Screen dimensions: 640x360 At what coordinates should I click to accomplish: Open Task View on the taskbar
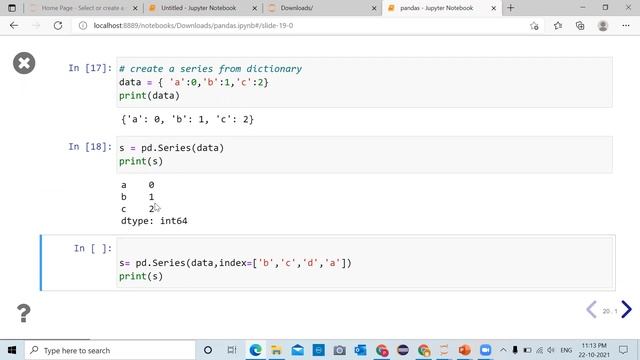coord(232,350)
